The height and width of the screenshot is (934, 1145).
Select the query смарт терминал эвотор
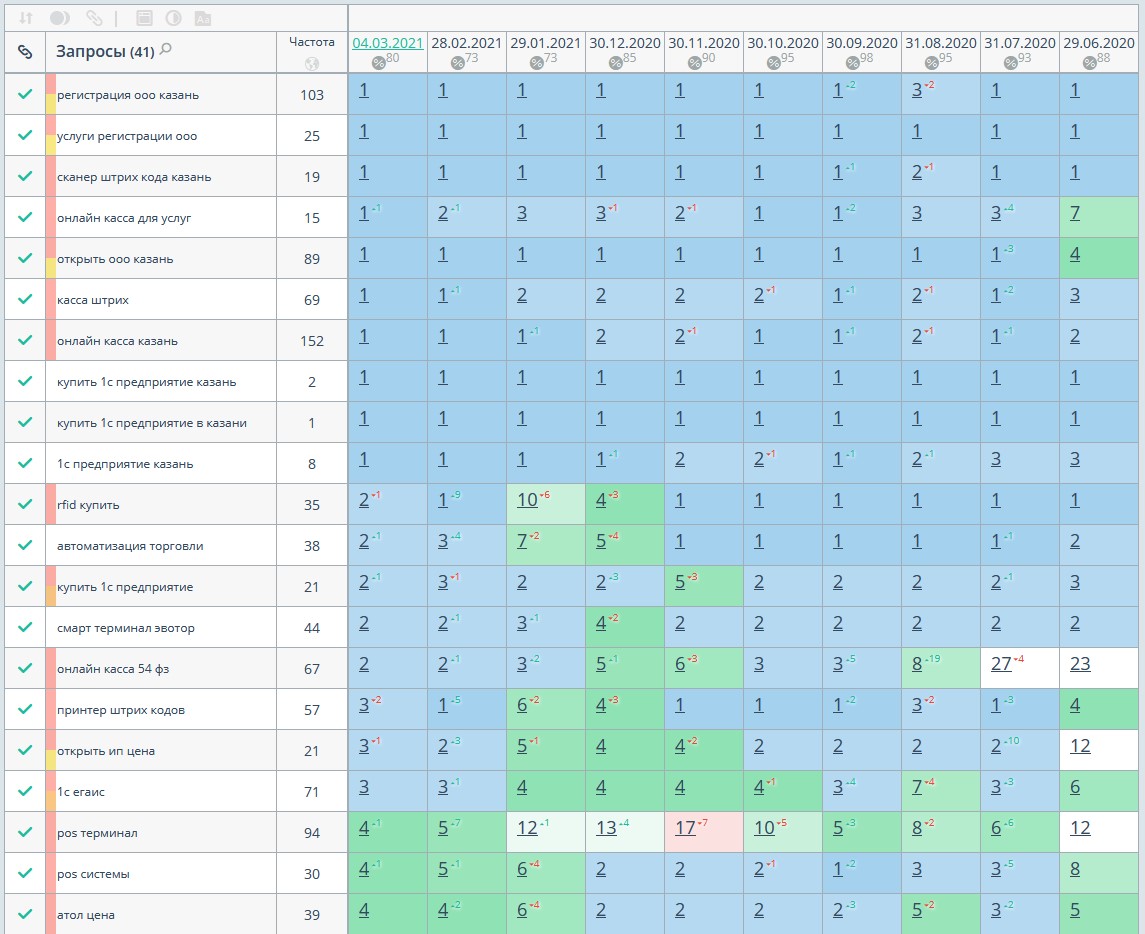click(126, 628)
